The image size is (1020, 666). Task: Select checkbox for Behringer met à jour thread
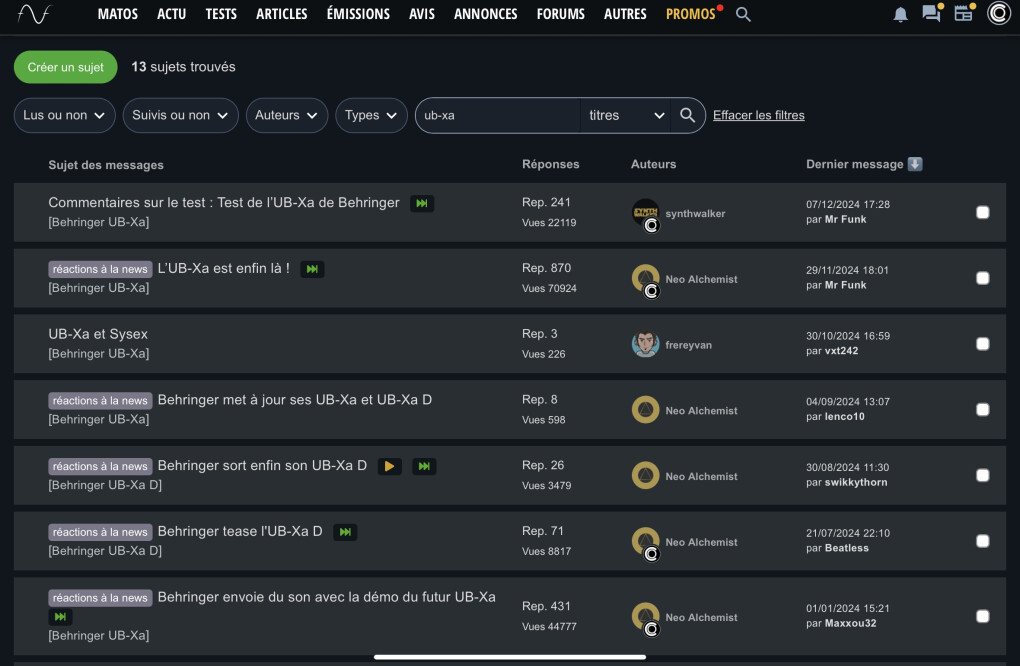[982, 410]
